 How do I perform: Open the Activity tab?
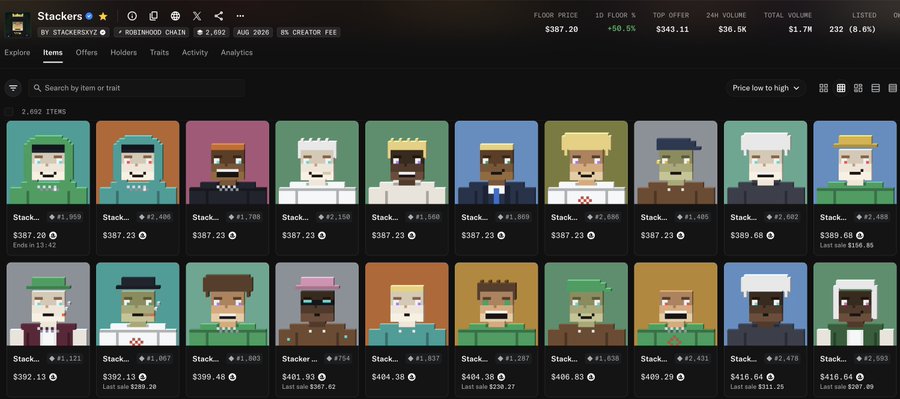point(195,52)
